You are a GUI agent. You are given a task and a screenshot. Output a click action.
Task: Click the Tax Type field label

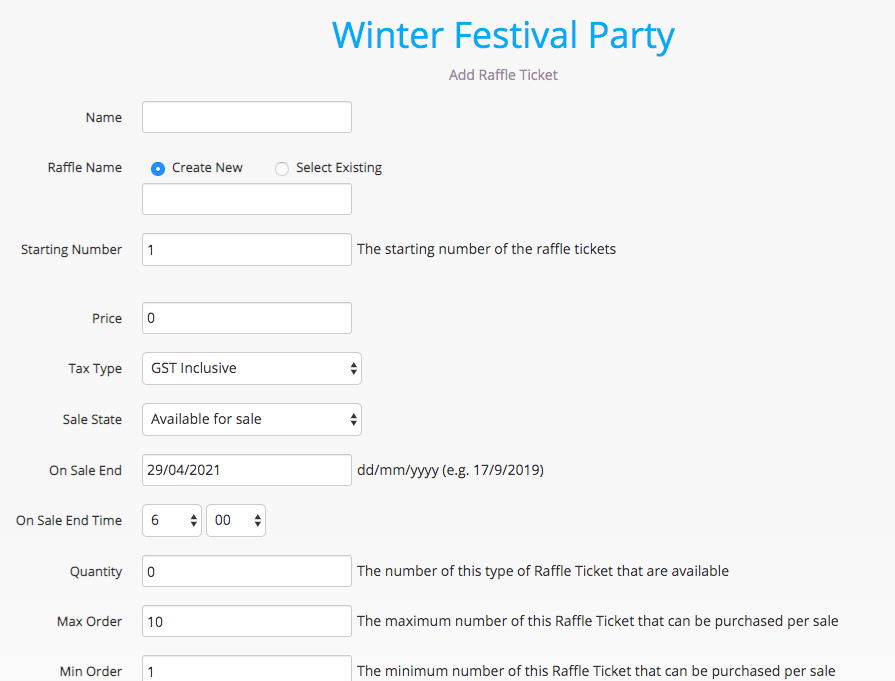[x=95, y=369]
